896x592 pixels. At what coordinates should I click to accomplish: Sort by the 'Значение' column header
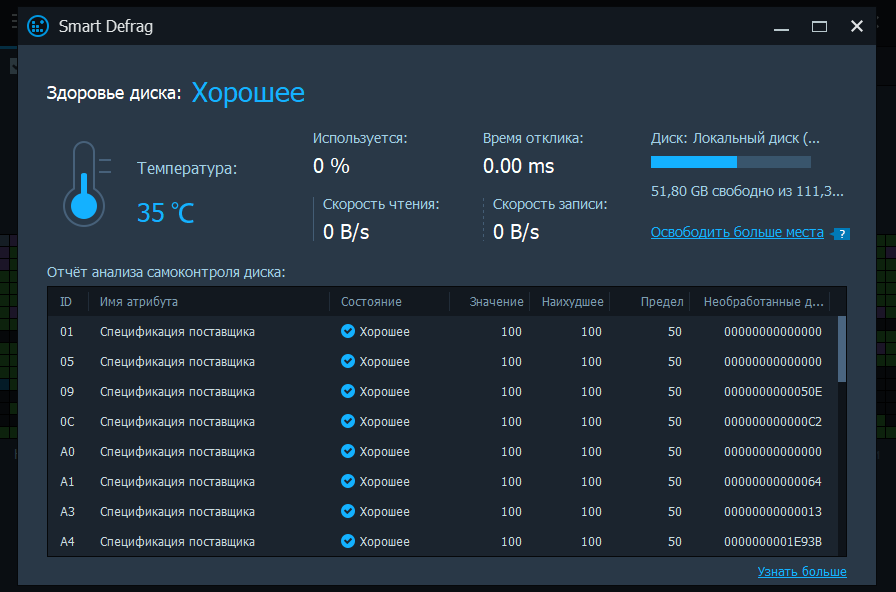tap(496, 302)
